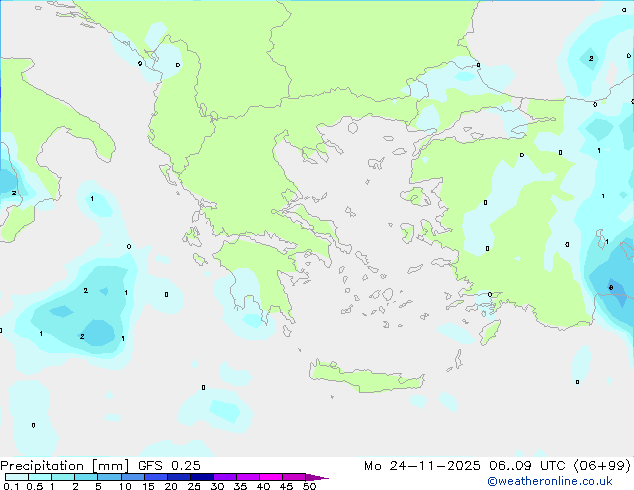Click the "06..09 UTC" time text

click(527, 466)
